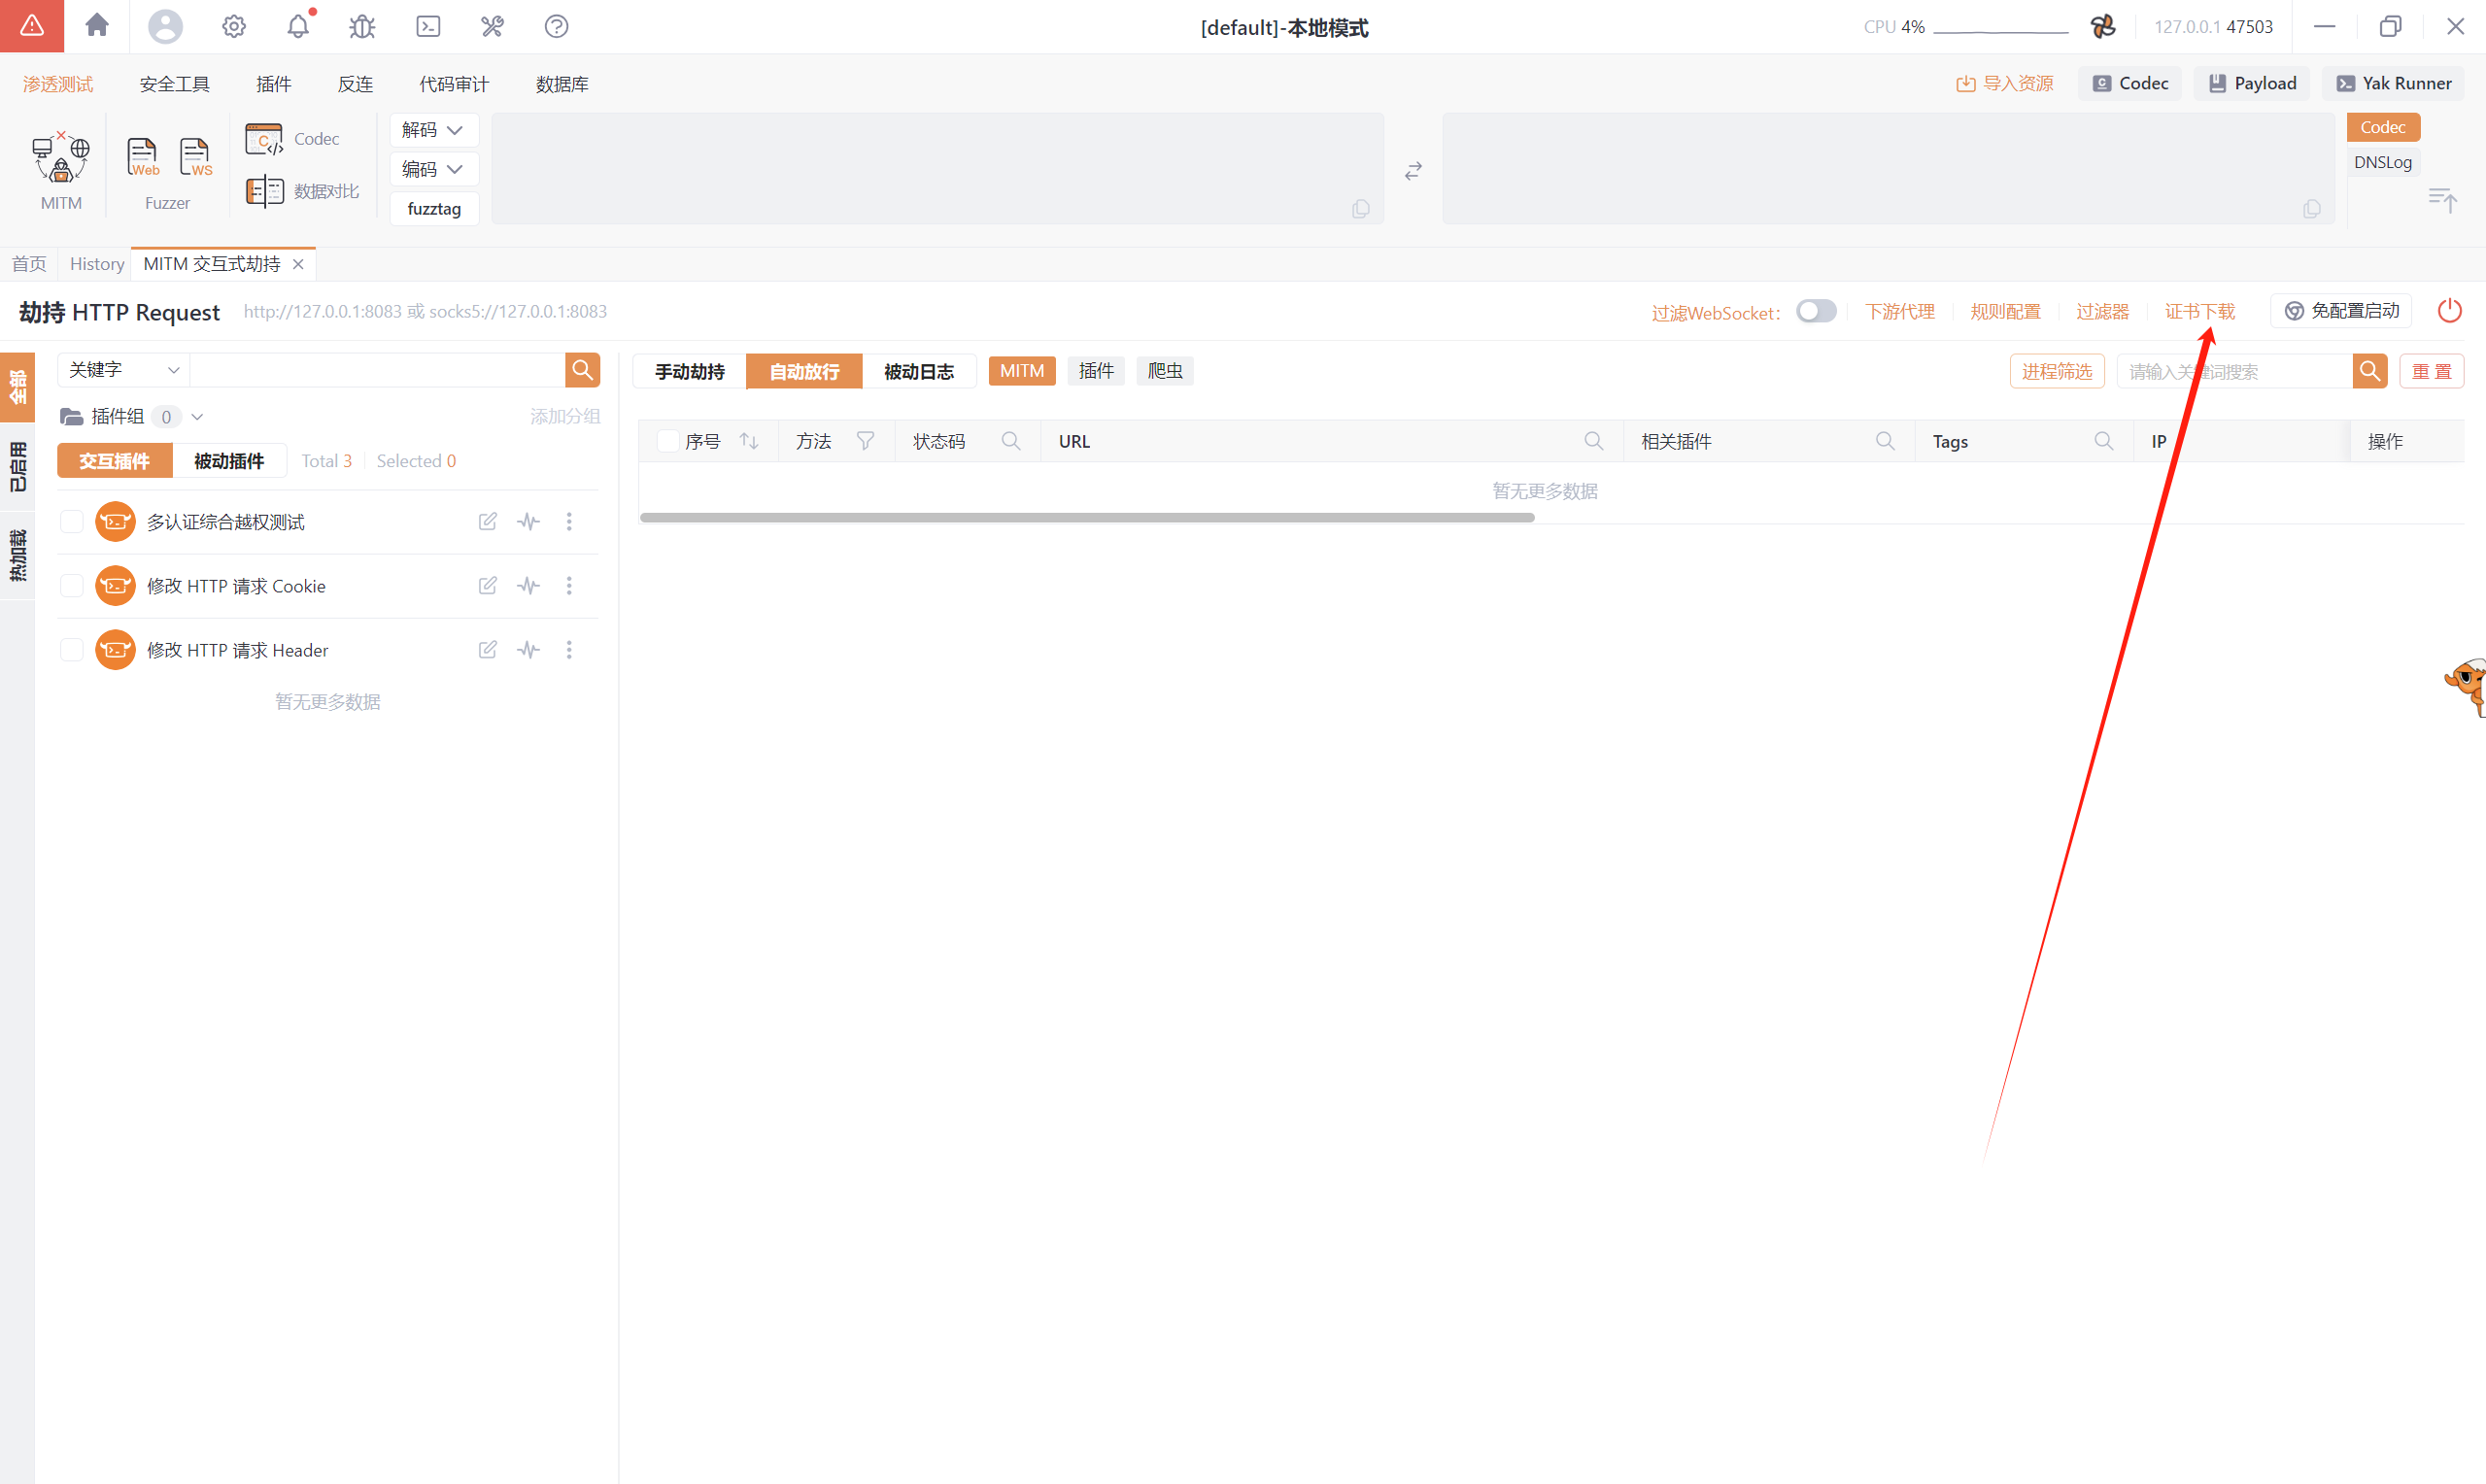Screen dimensions: 2486x1484
Task: Edit the 修改 HTTP 请求 Cookie plugin
Action: 487,586
